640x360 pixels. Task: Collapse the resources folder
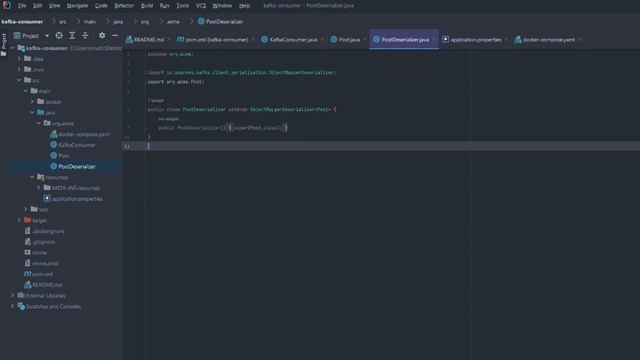coord(32,177)
